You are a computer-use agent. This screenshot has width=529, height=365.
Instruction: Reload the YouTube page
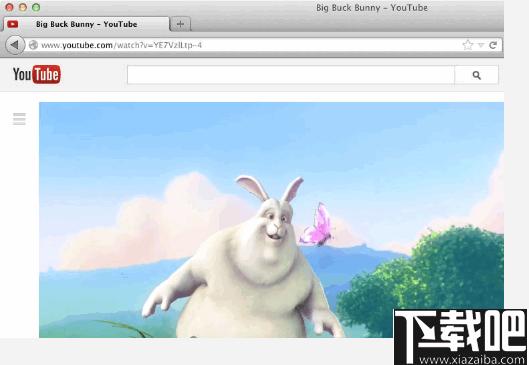tap(493, 45)
